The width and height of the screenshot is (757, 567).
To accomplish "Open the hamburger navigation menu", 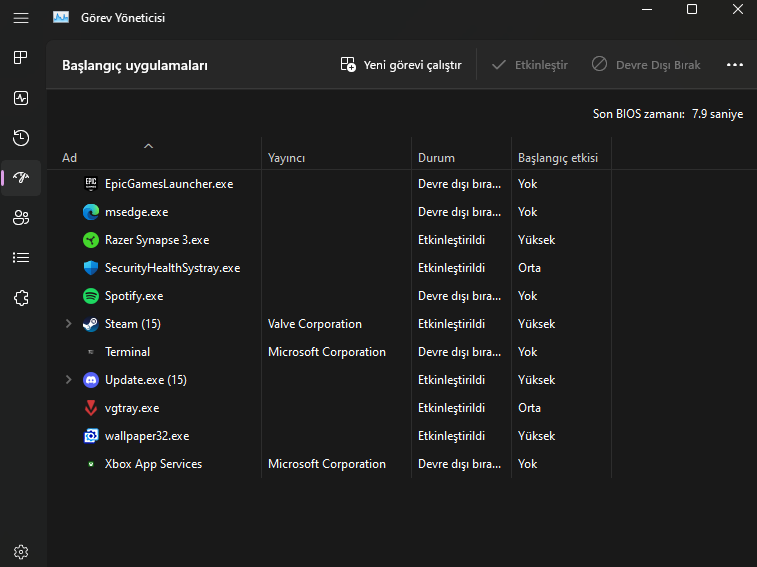I will 20,17.
